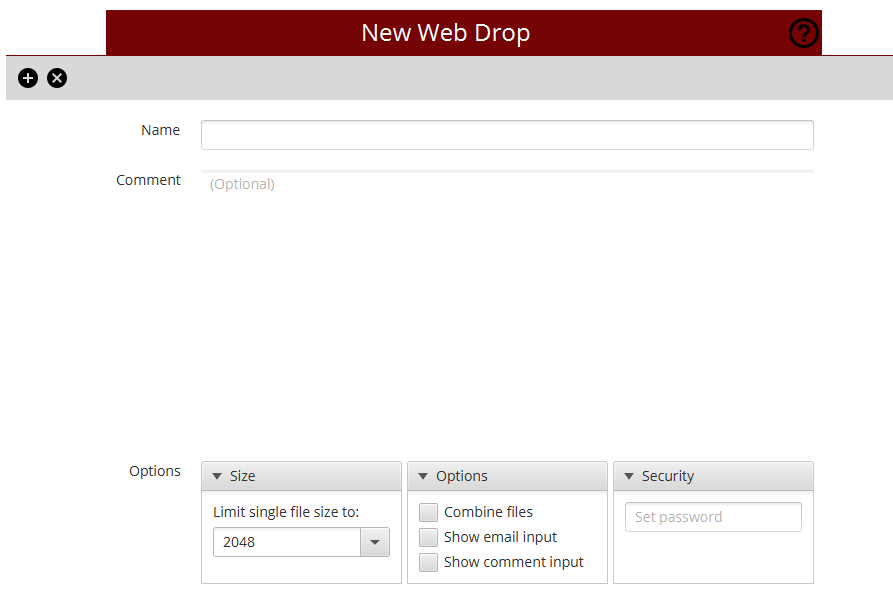
Task: Click into the Name input field
Action: (x=507, y=135)
